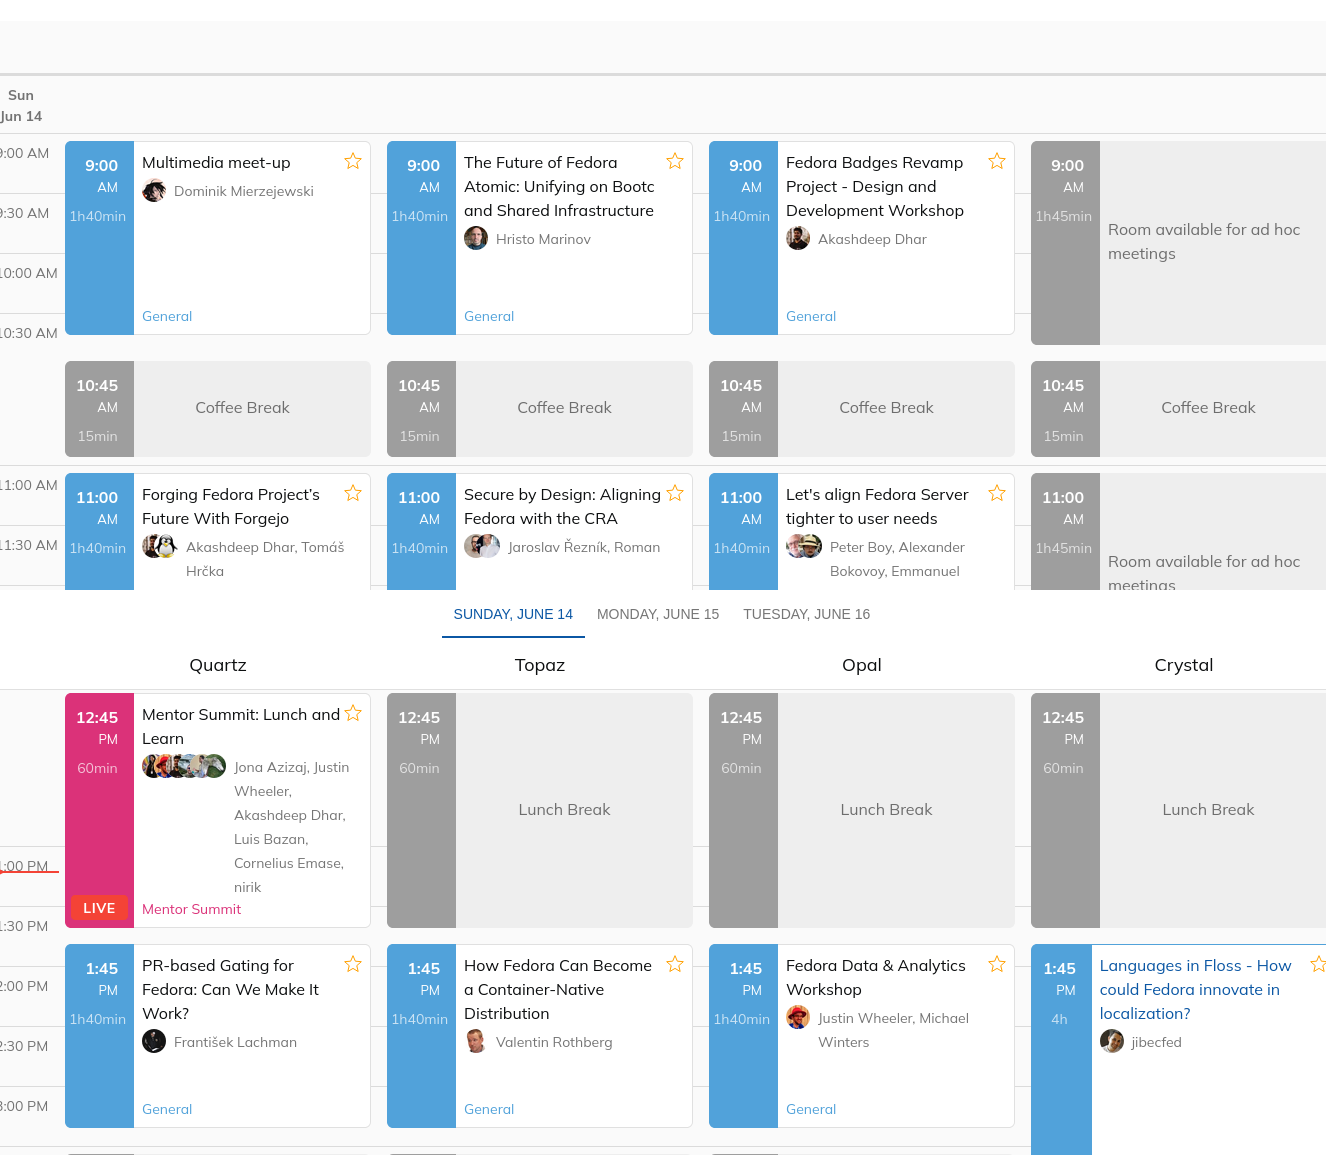1326x1155 pixels.
Task: Click the Mentor Summit track label
Action: pyautogui.click(x=191, y=909)
